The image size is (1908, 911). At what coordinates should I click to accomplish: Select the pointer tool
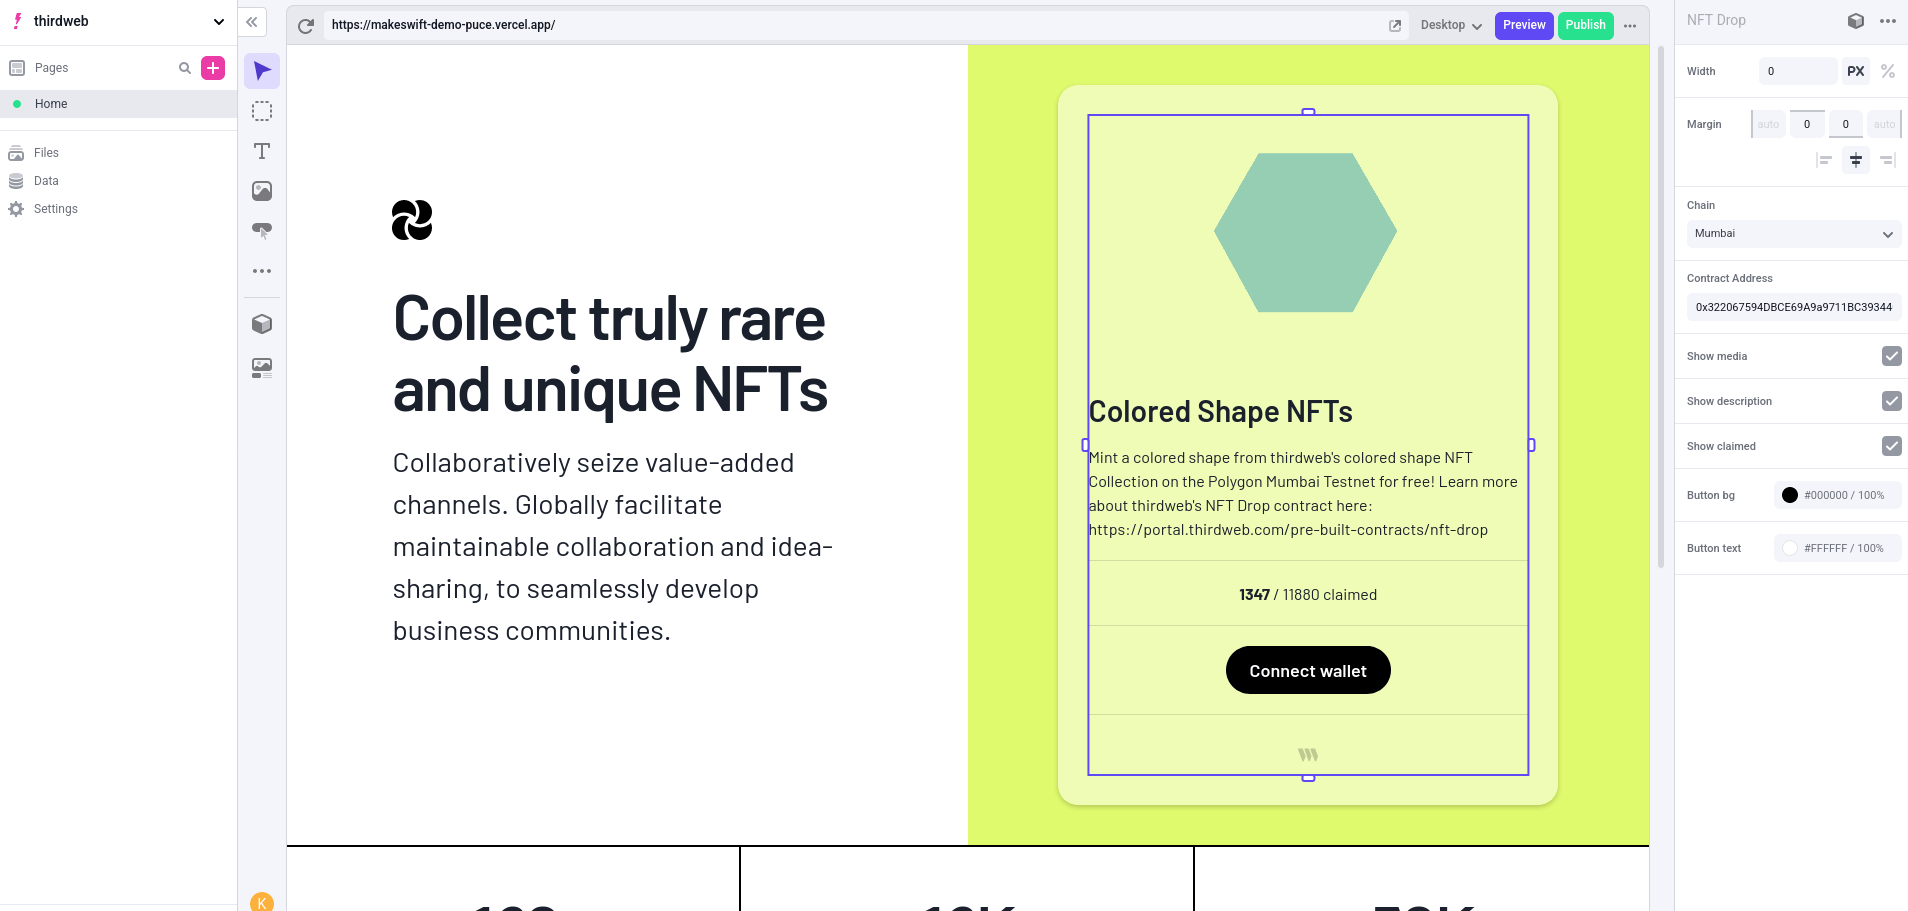point(262,71)
